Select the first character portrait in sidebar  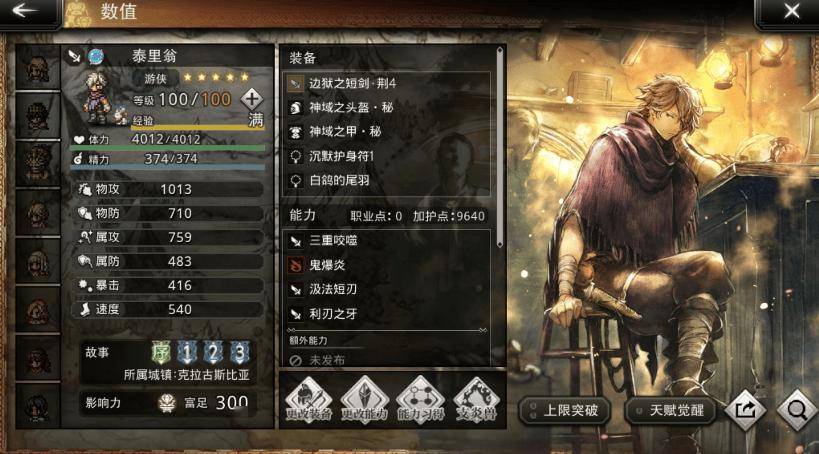coord(38,68)
